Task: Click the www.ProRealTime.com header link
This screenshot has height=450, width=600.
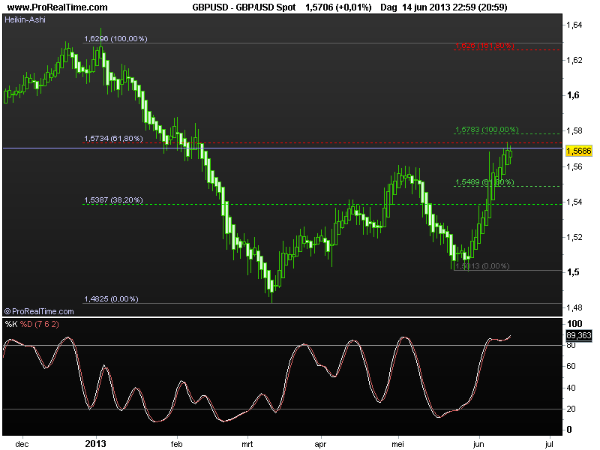Action: tap(58, 7)
